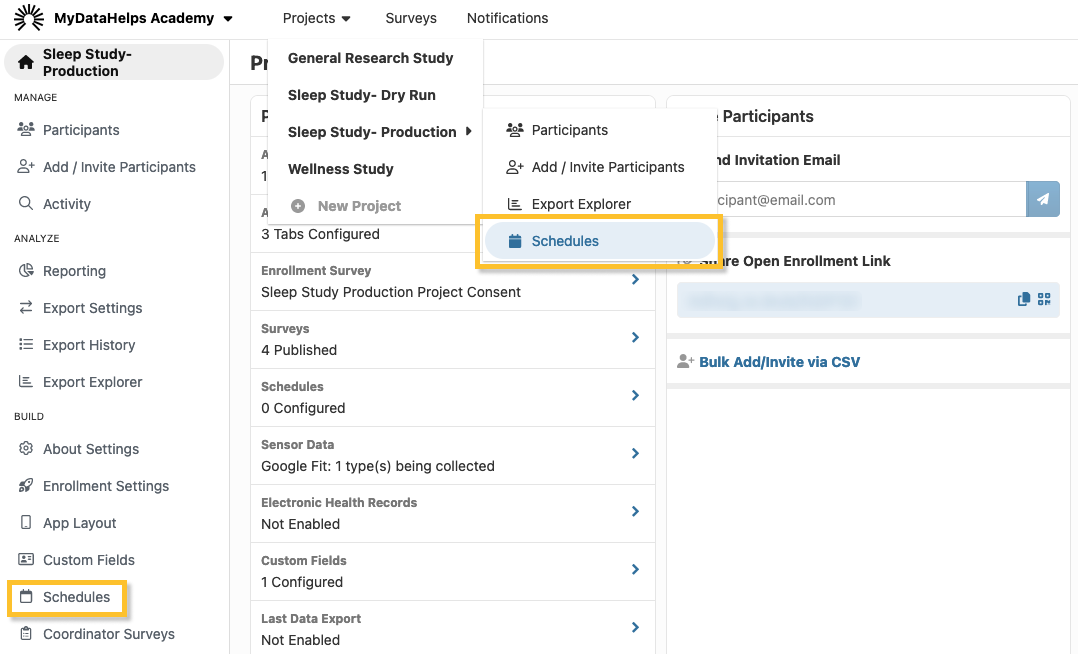Expand the Sensor Data row chevron

[635, 454]
